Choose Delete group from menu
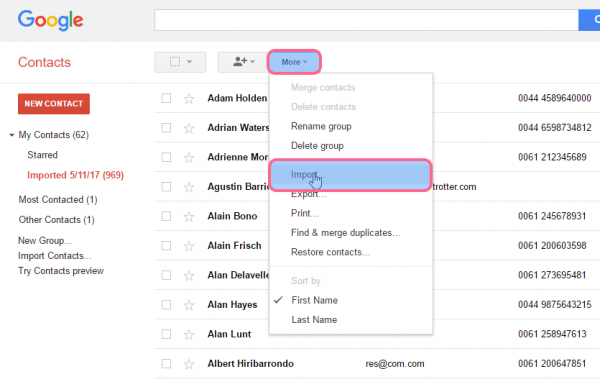The image size is (600, 387). [x=317, y=146]
